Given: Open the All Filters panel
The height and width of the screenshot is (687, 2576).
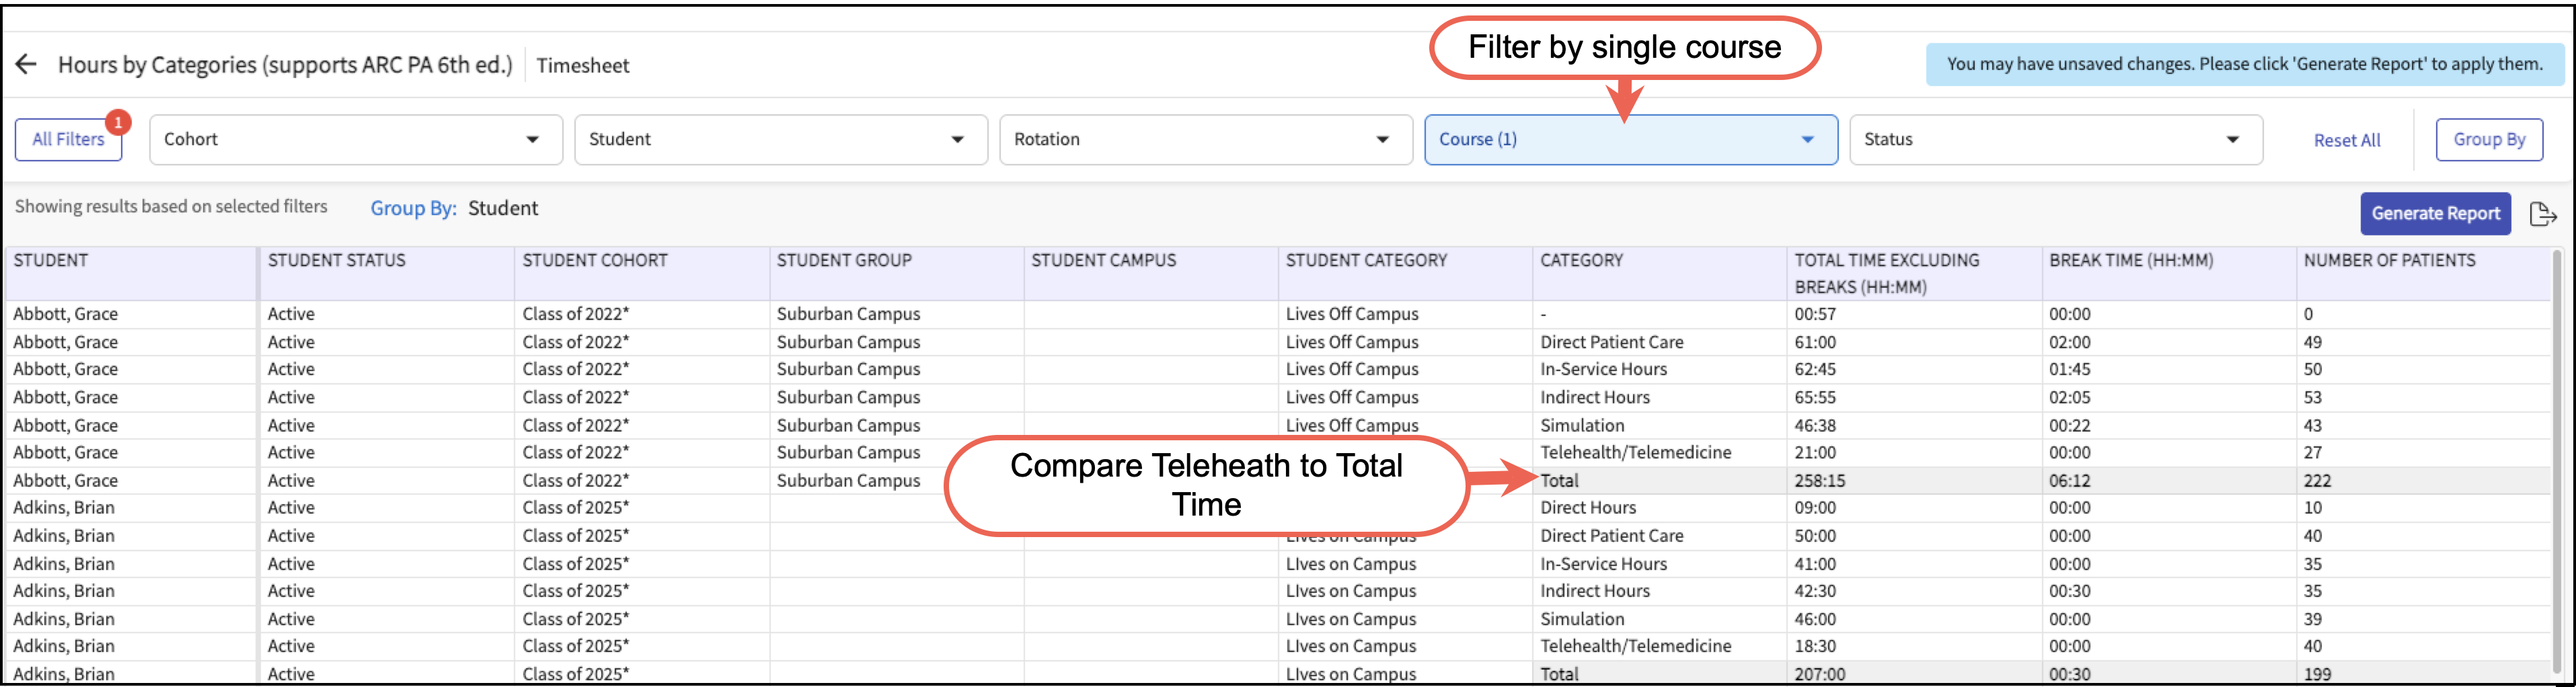Looking at the screenshot, I should [67, 140].
